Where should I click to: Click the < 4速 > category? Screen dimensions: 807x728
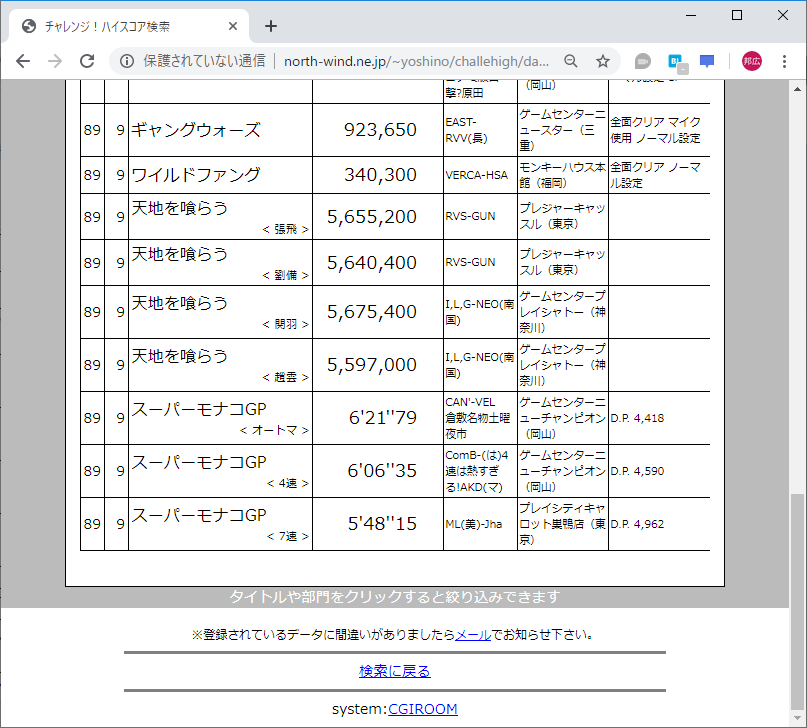[288, 483]
